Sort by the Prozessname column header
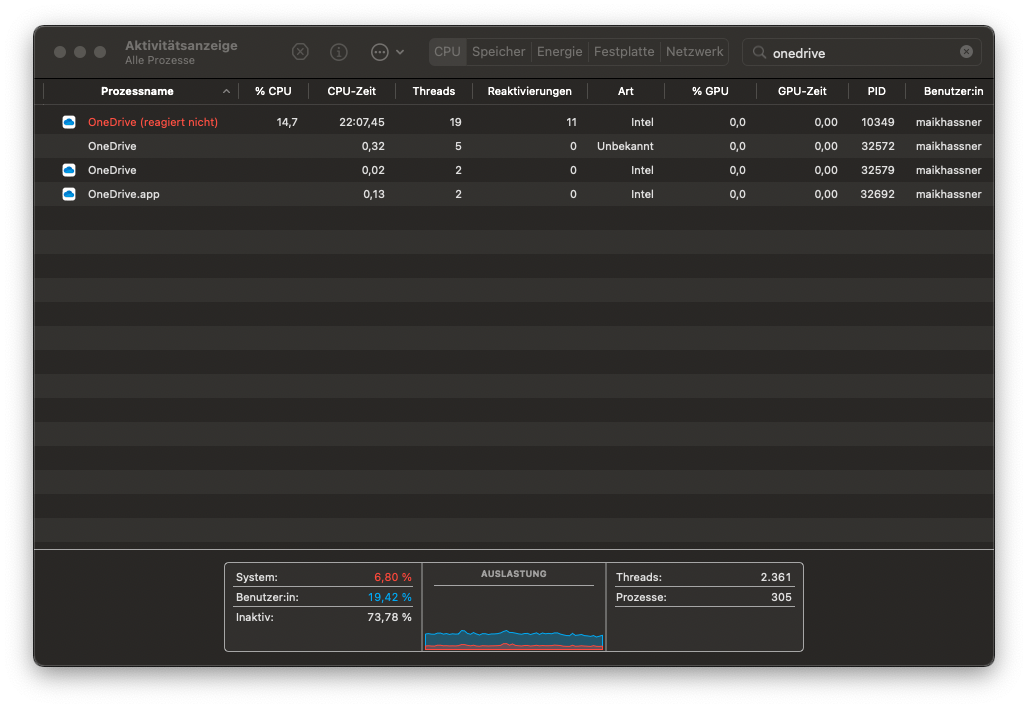This screenshot has width=1028, height=708. [x=137, y=91]
